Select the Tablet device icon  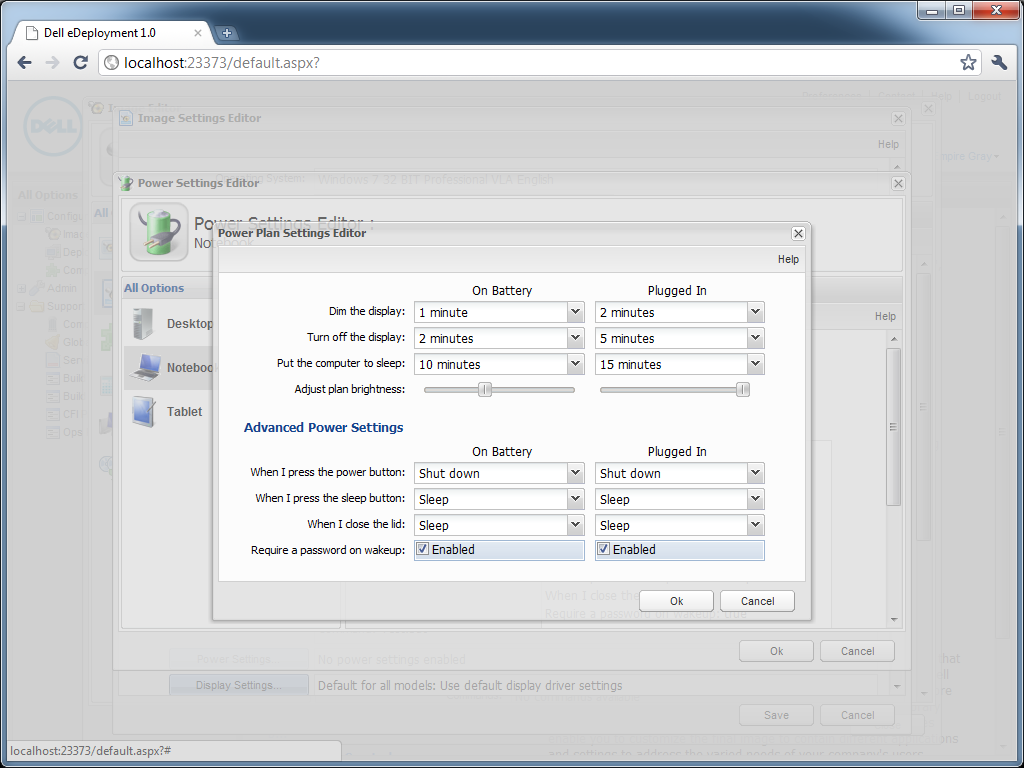click(x=144, y=411)
